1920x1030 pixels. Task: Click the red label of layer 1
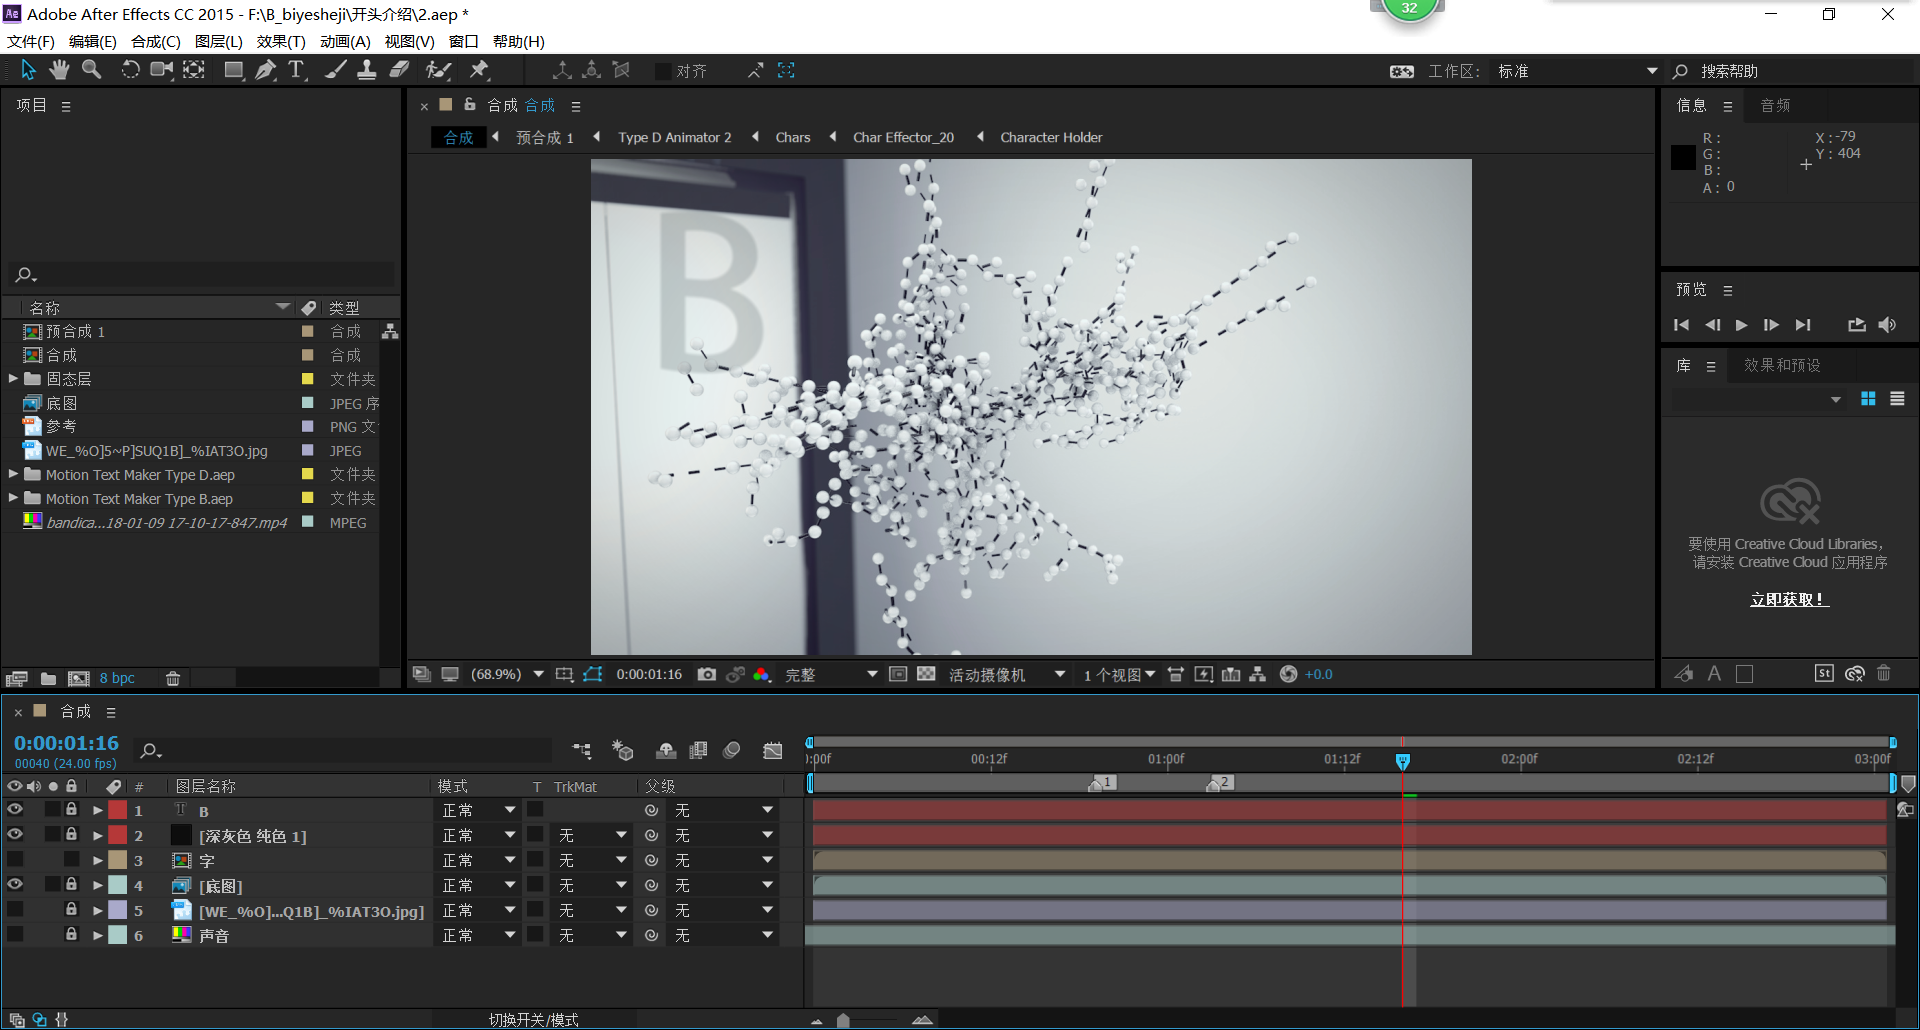point(118,810)
